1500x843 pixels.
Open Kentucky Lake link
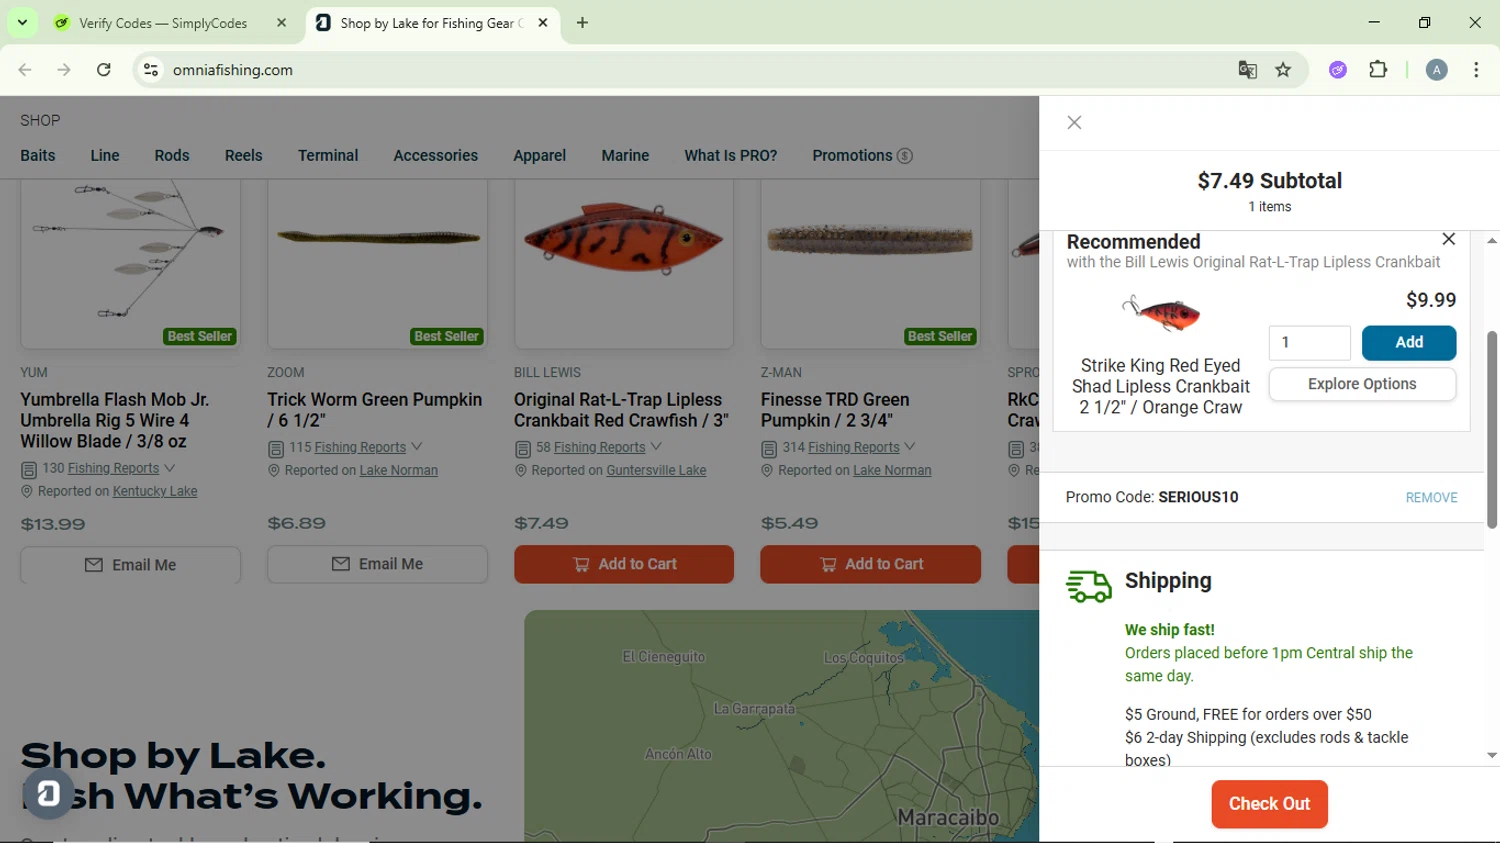tap(155, 492)
